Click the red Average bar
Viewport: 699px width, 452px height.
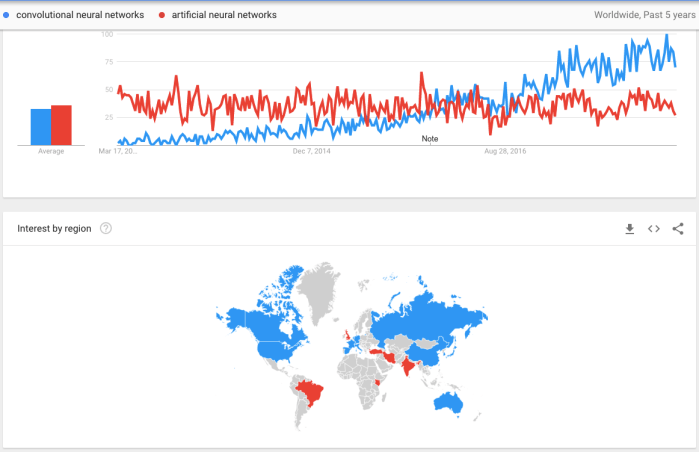pos(61,125)
